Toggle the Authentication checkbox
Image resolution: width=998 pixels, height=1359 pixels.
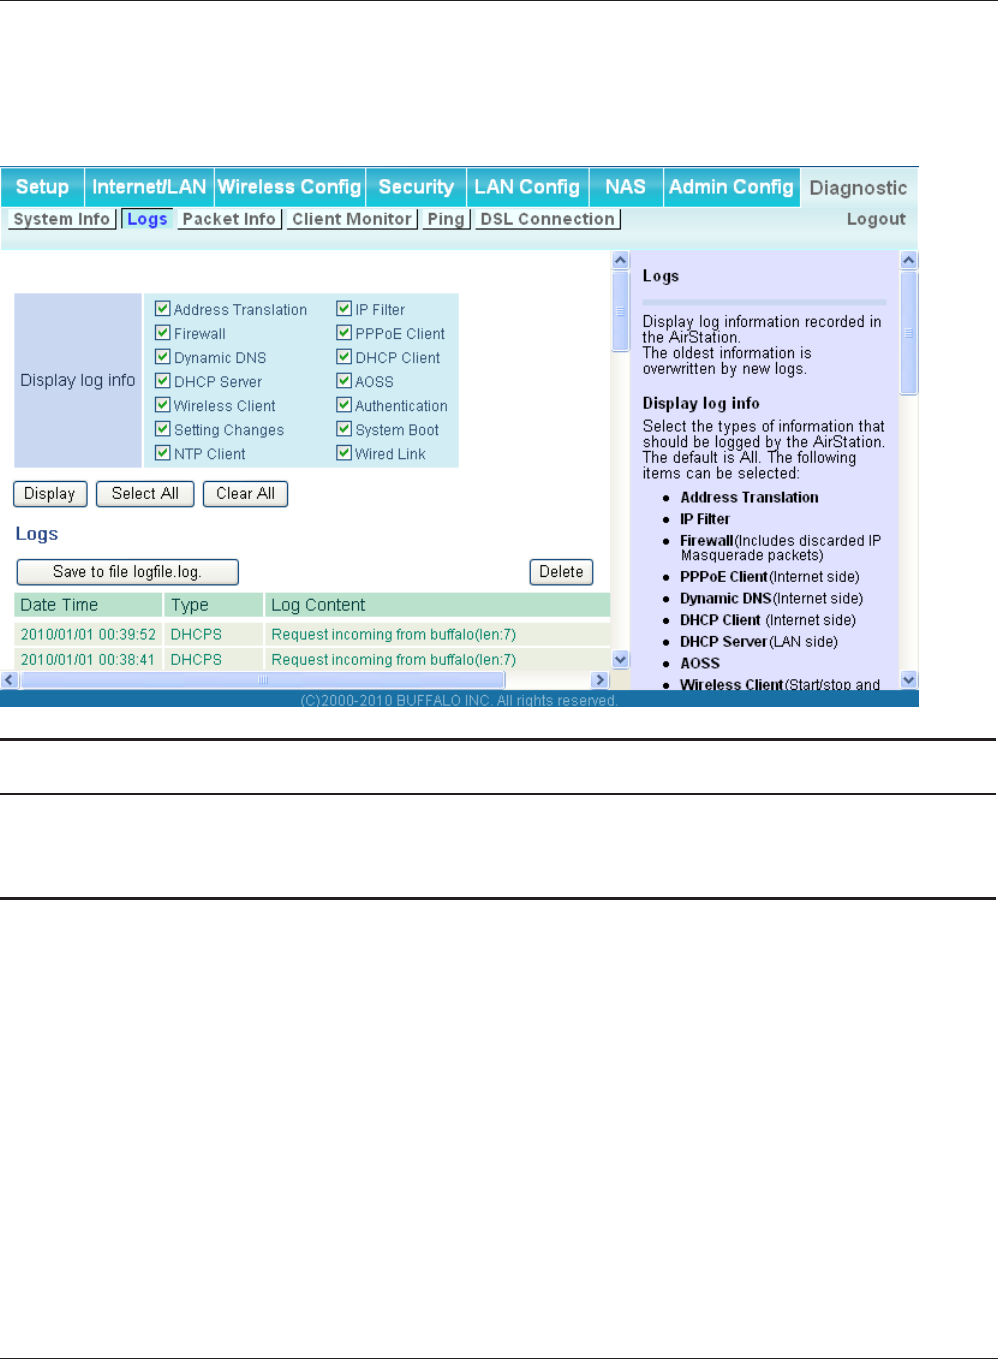coord(344,405)
